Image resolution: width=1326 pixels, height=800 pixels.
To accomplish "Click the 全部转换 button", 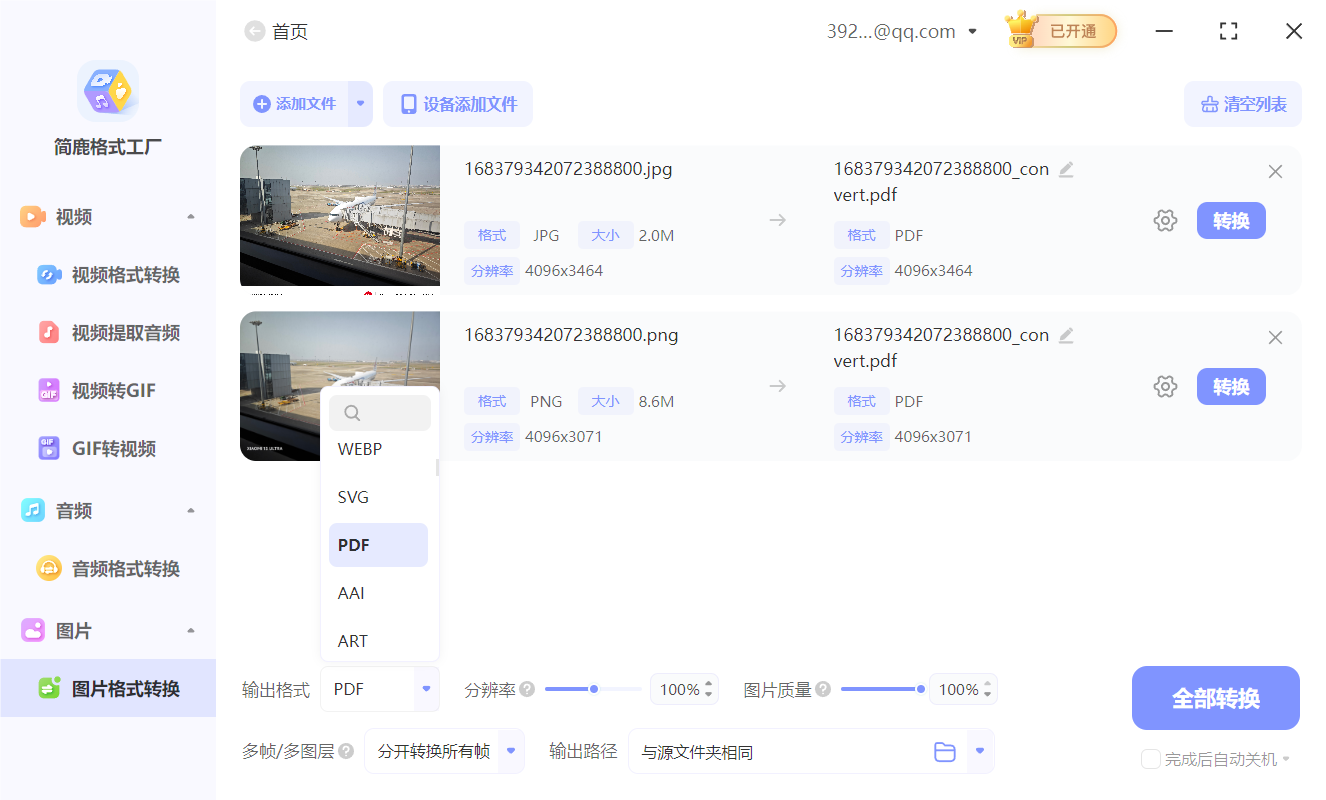I will [x=1215, y=697].
